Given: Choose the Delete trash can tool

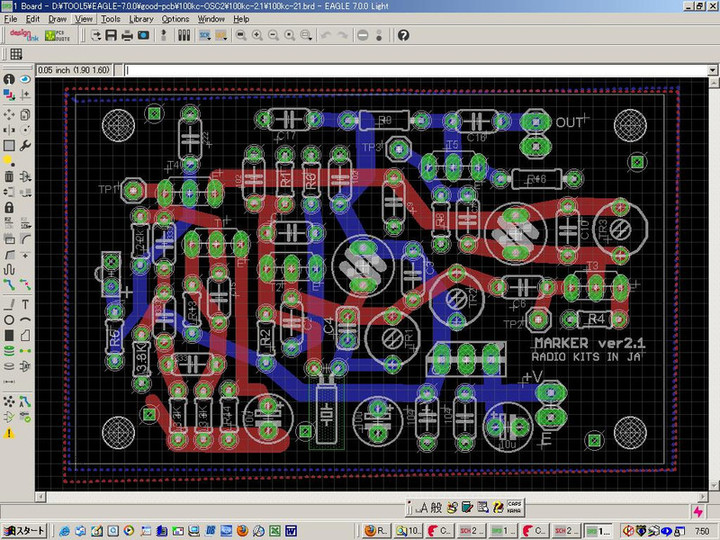Looking at the screenshot, I should (x=9, y=177).
